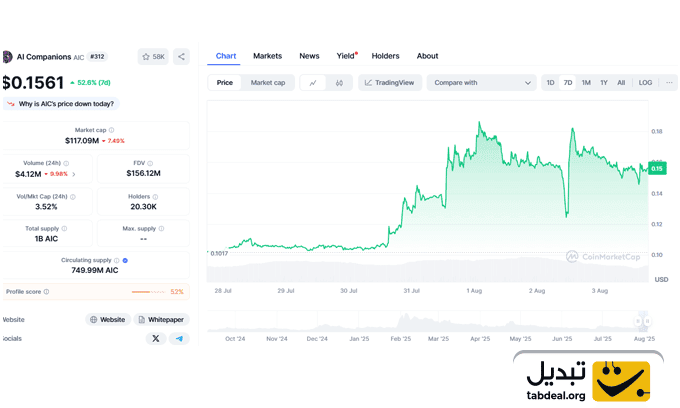Image resolution: width=680 pixels, height=408 pixels.
Task: Click the 3.52% Vol/Mkt Cap value
Action: click(46, 207)
